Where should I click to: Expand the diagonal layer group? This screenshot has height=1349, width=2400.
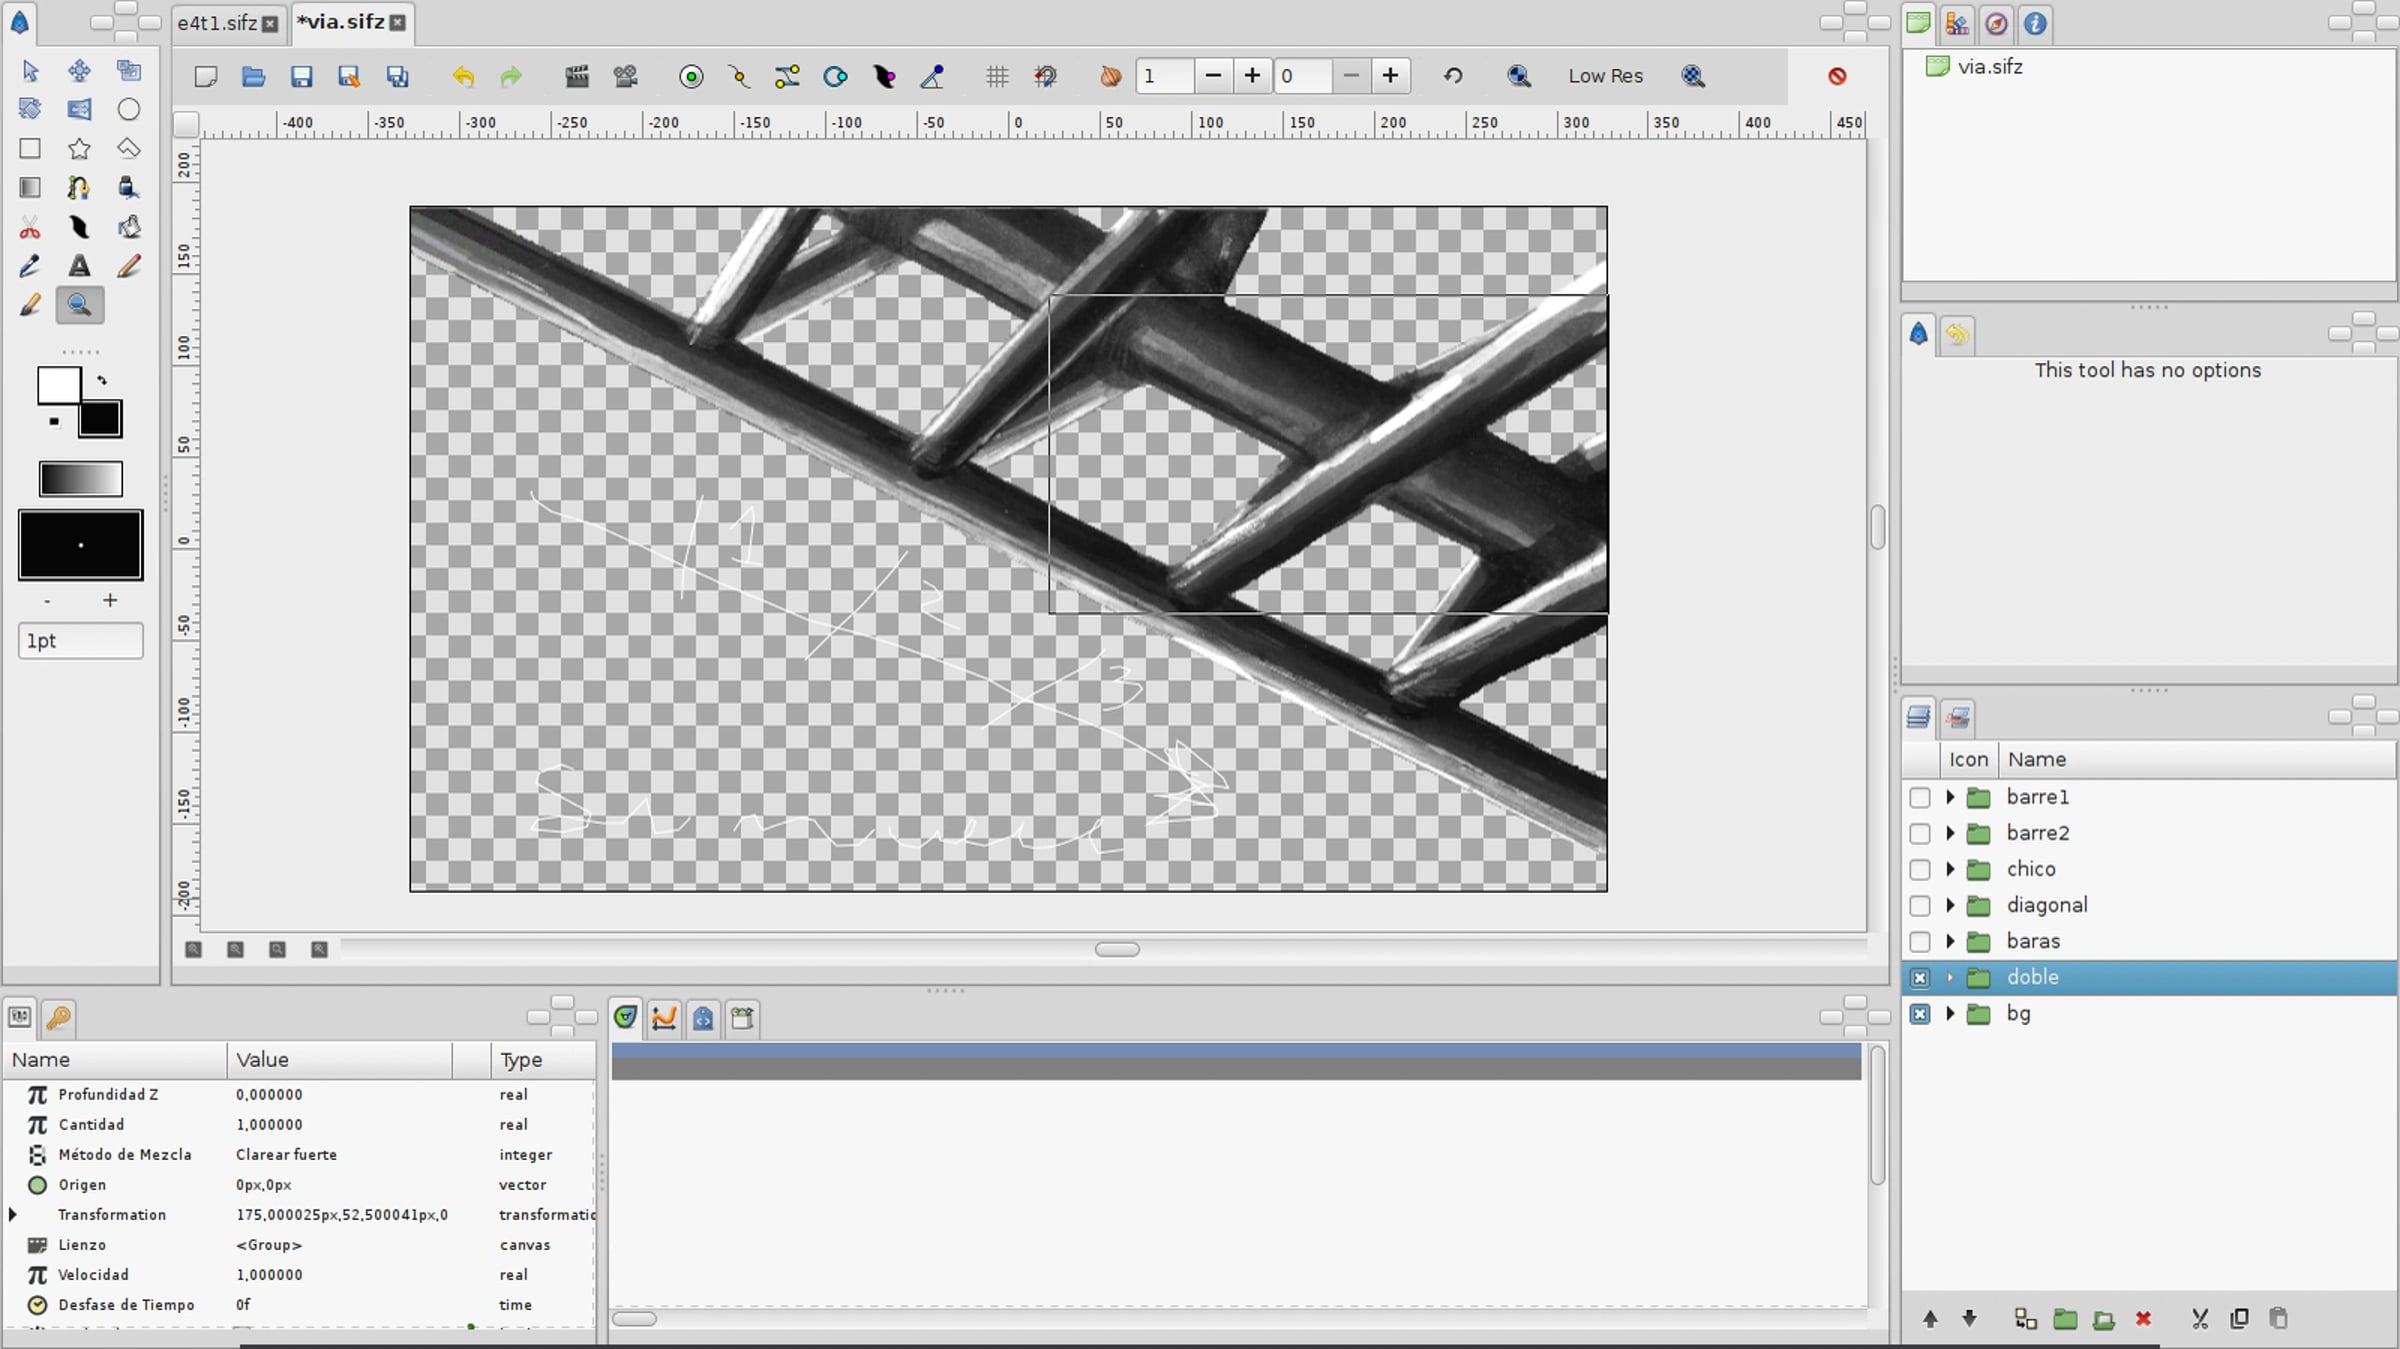[x=1950, y=905]
